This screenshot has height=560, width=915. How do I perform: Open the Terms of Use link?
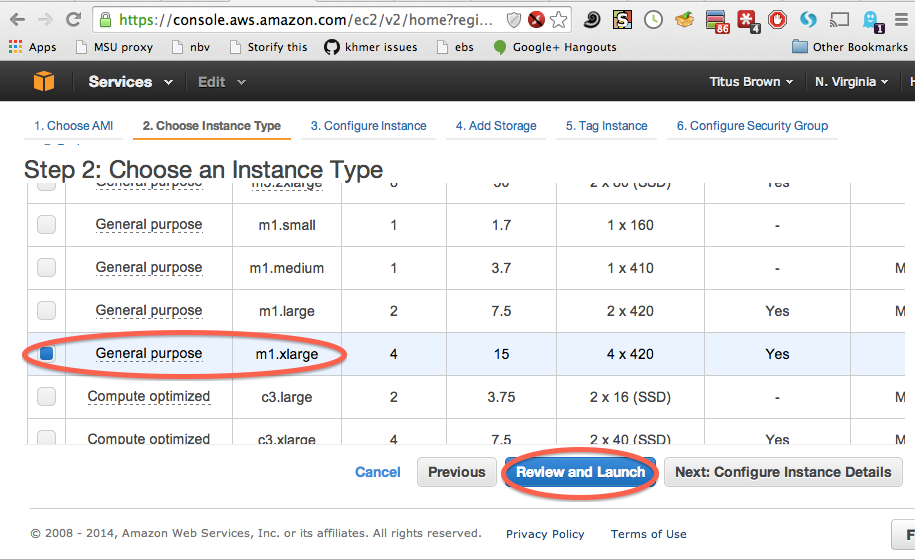(648, 534)
